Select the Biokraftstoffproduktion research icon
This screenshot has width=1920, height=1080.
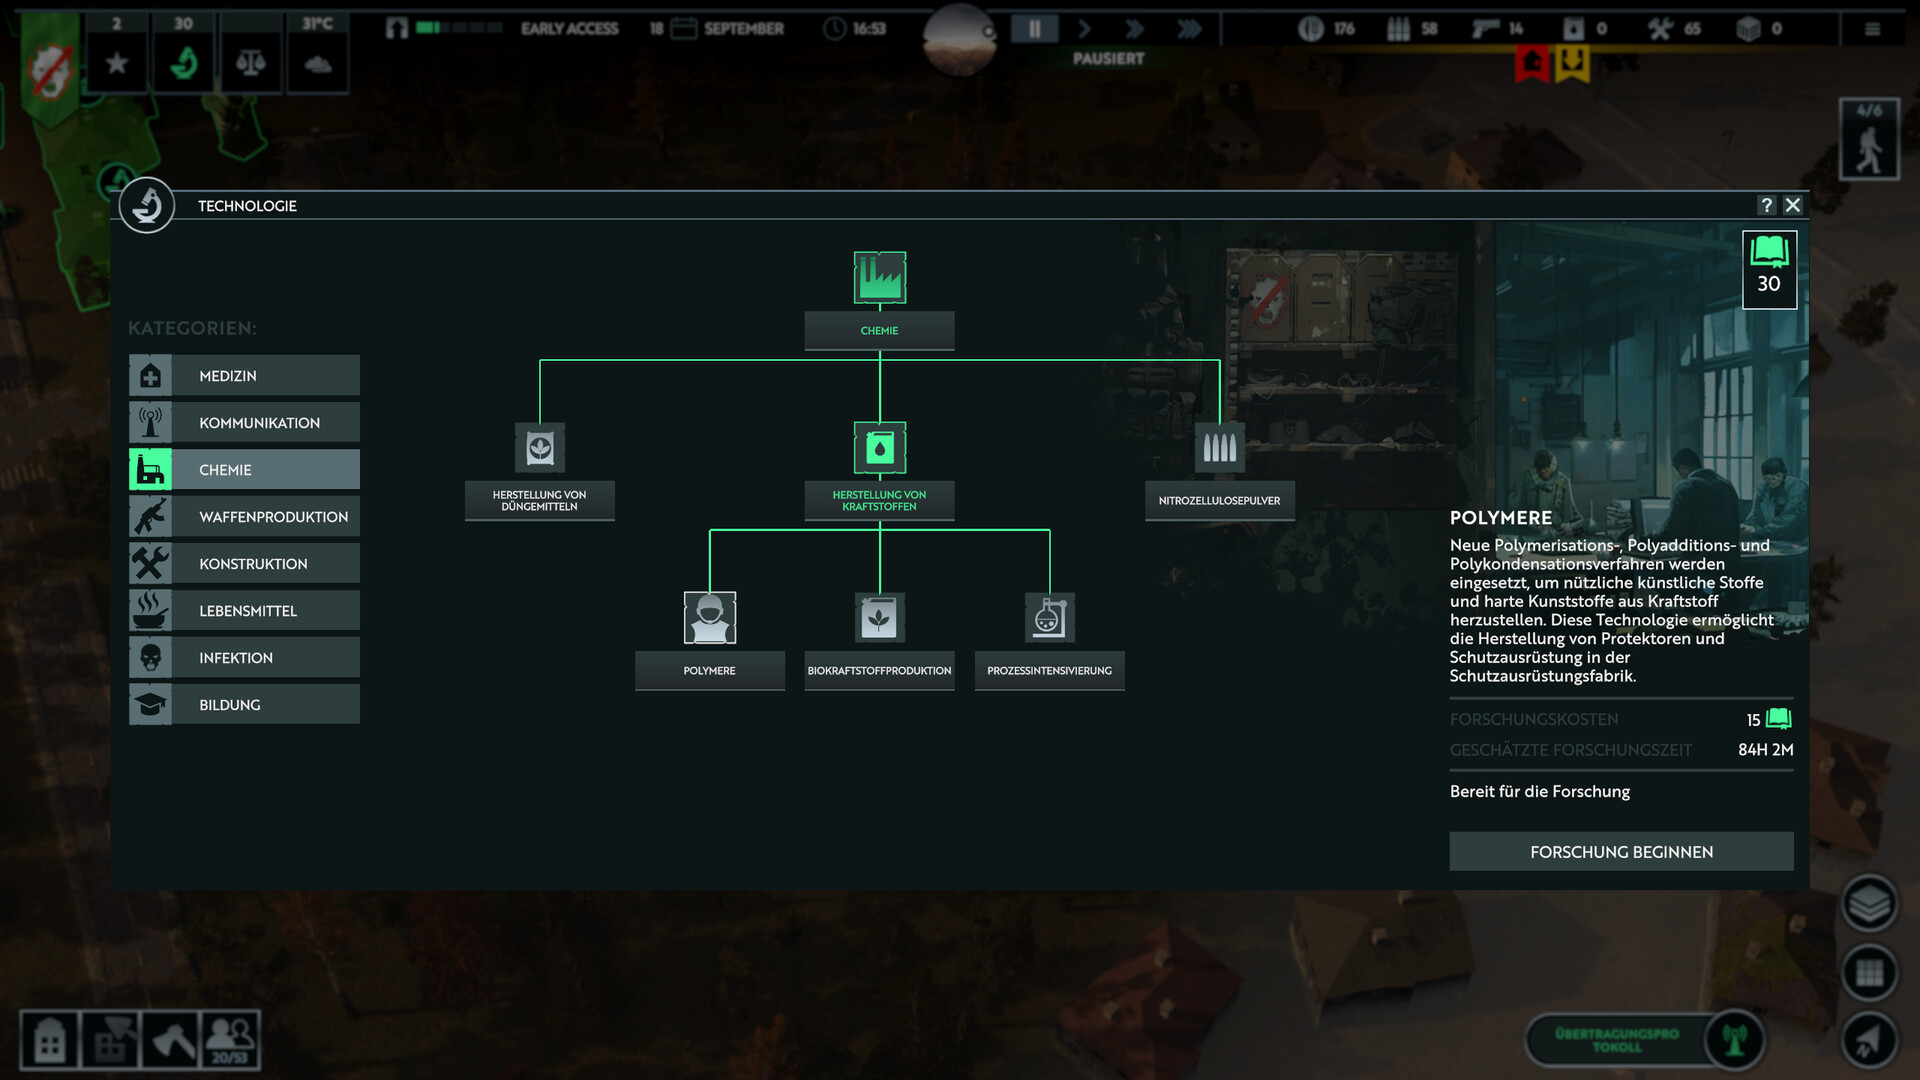pos(879,618)
